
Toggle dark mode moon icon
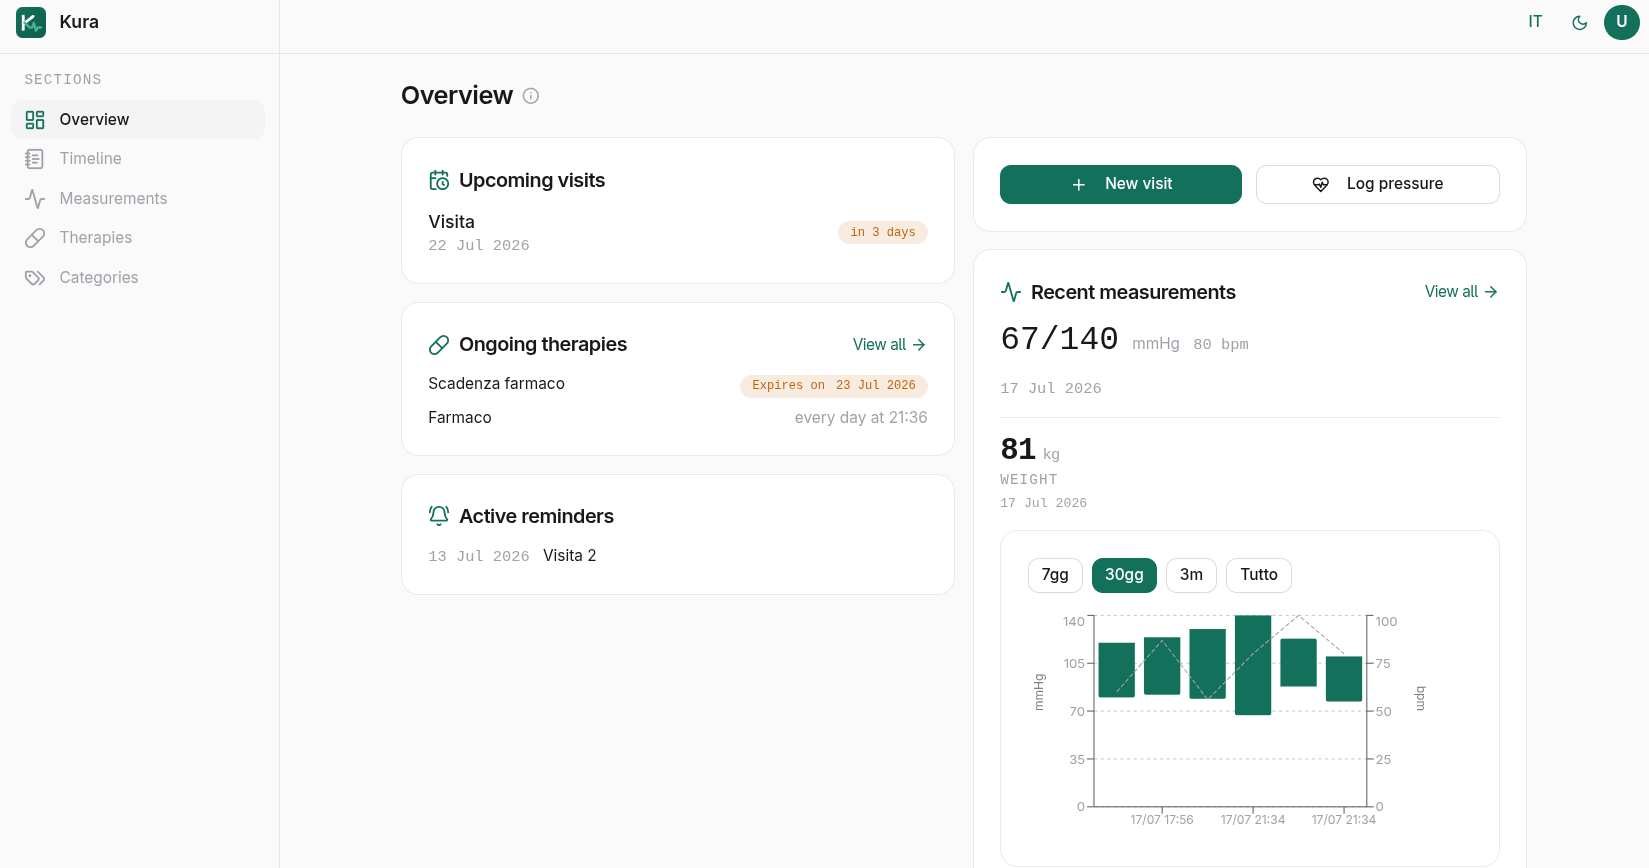coord(1580,22)
